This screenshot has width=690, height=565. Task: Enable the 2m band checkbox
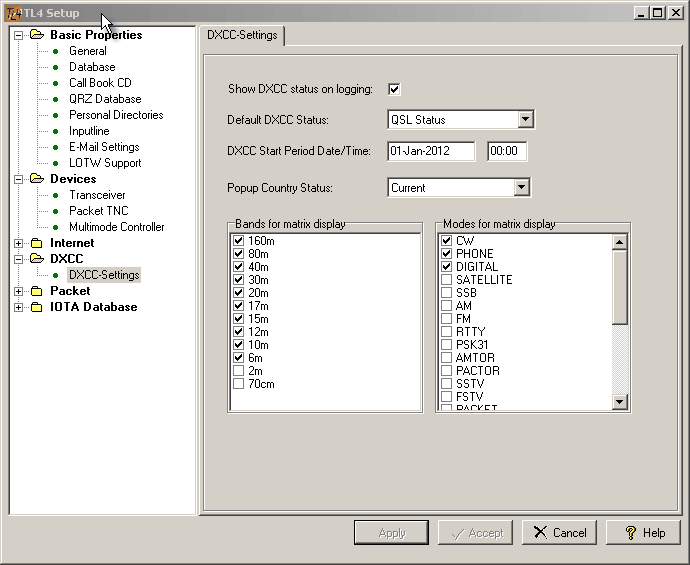[239, 371]
